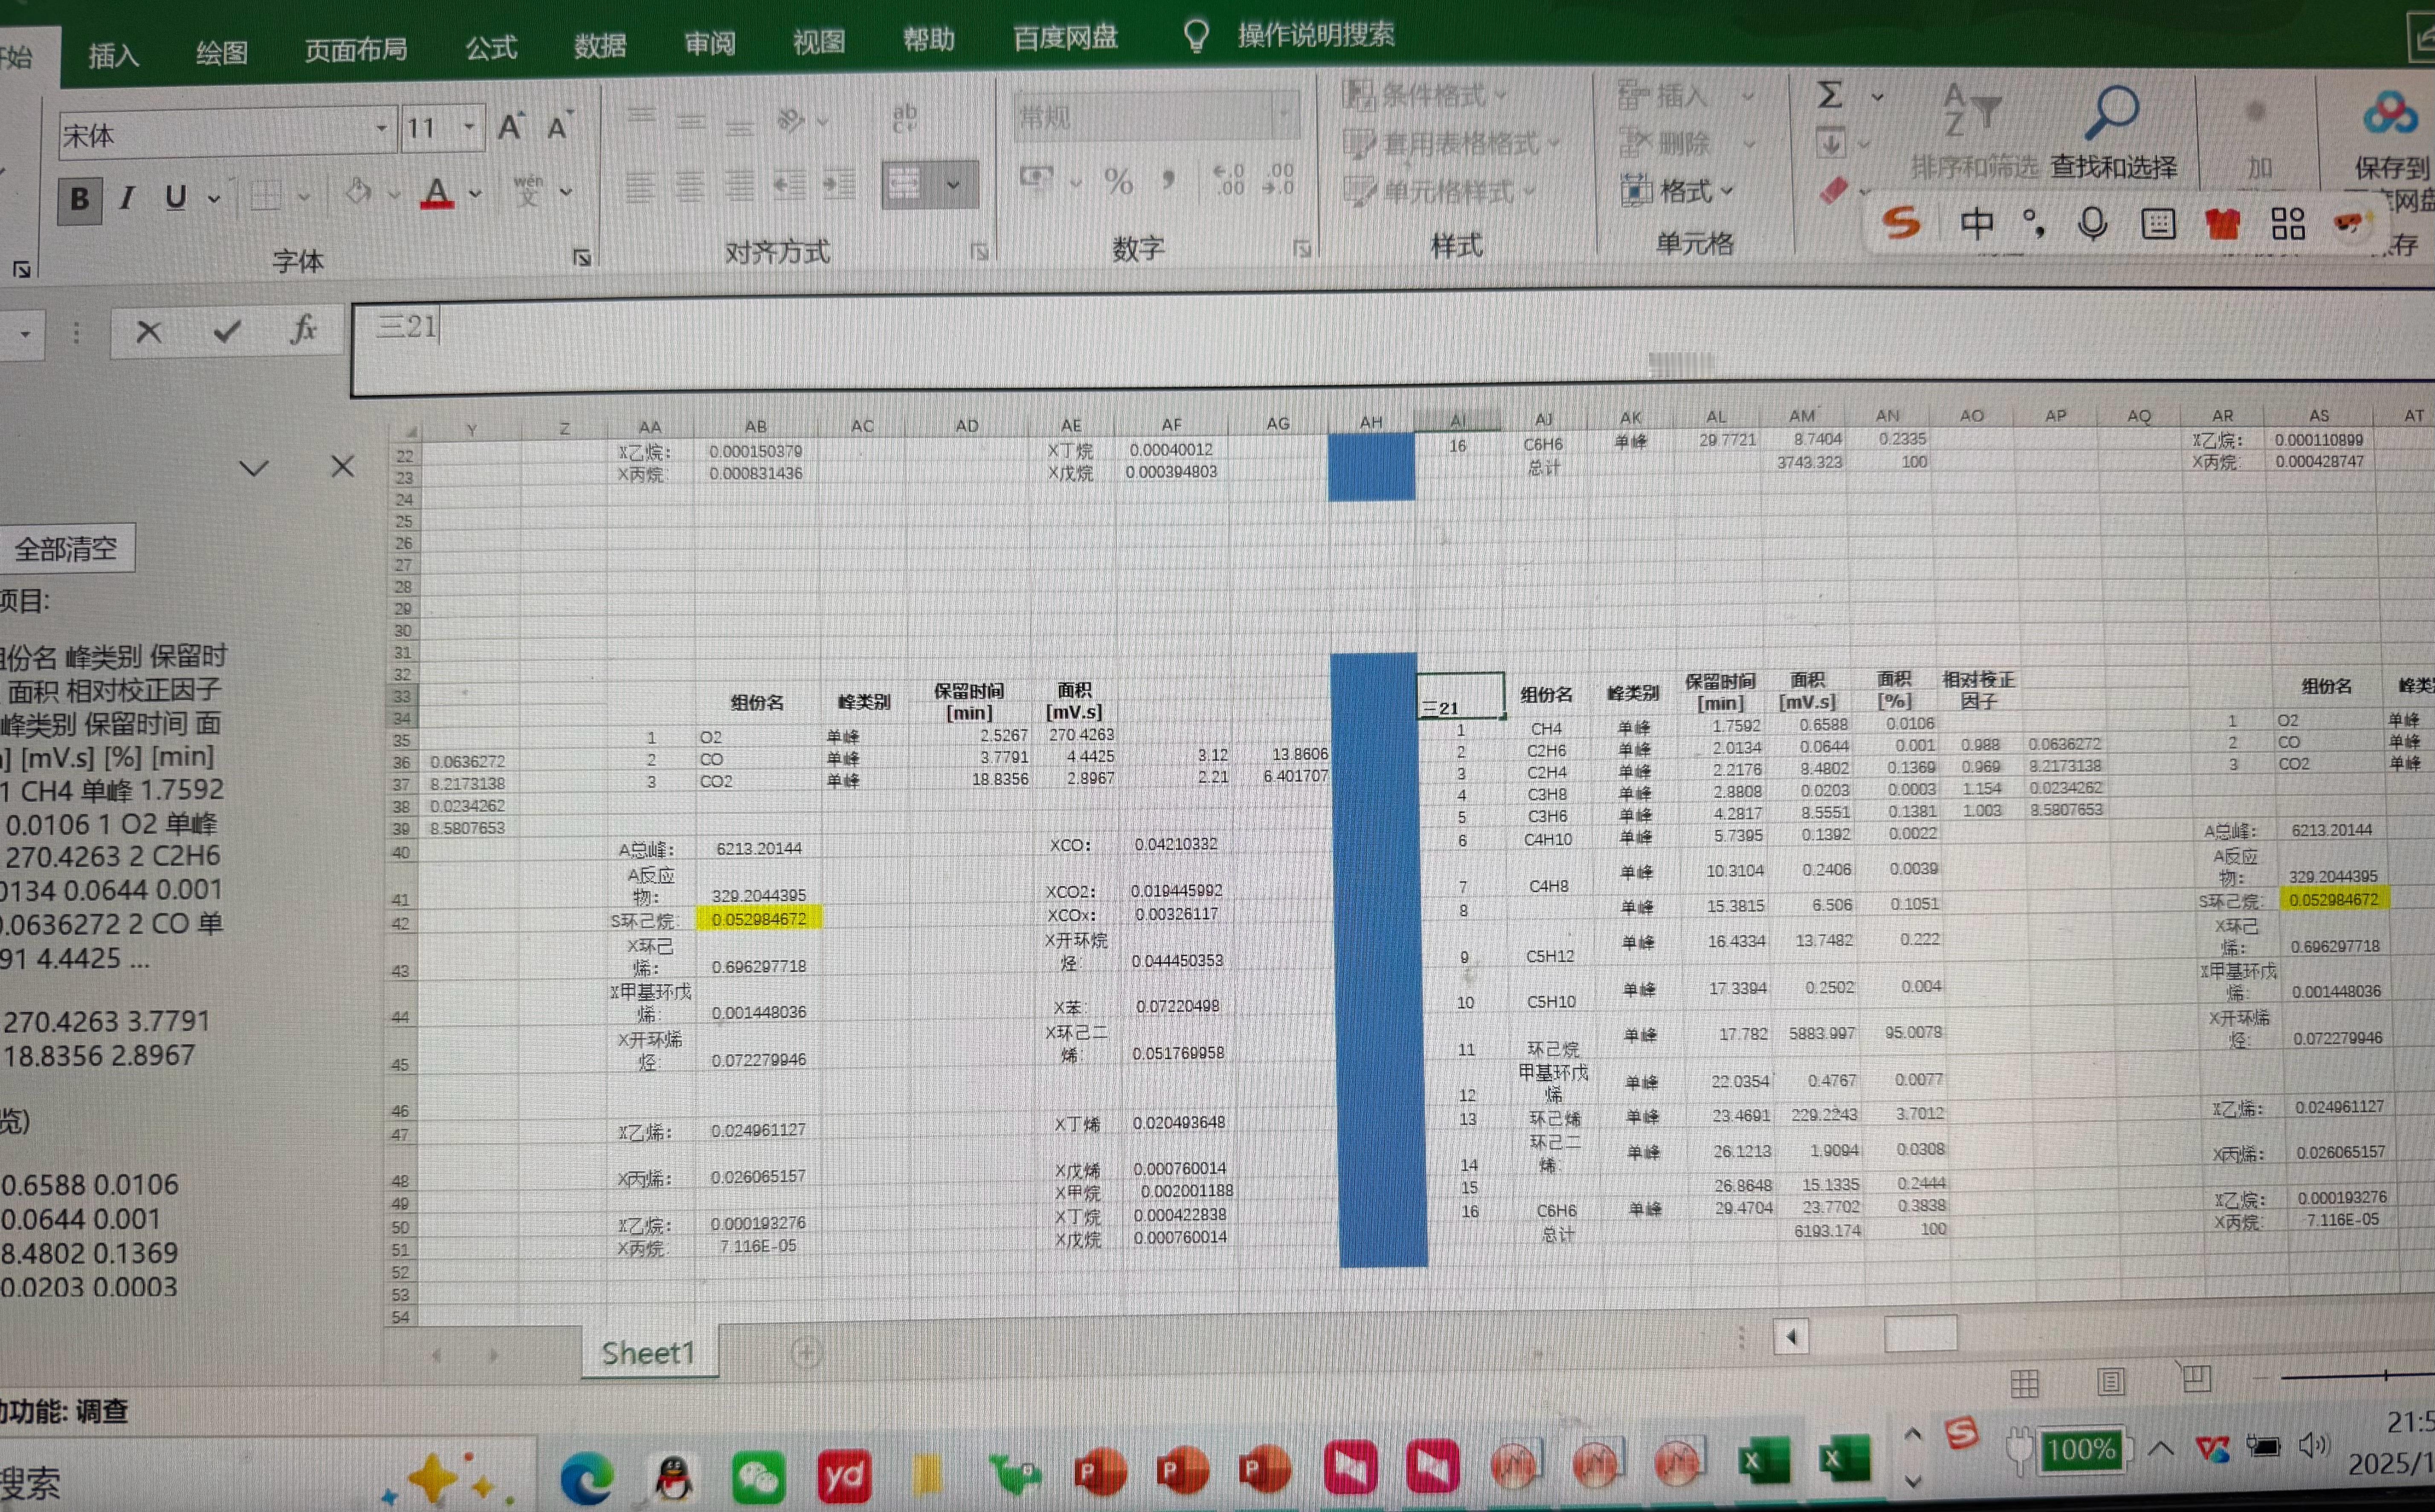Image resolution: width=2435 pixels, height=1512 pixels.
Task: Click the 全部清空 button in clipboard pane
Action: [x=66, y=549]
